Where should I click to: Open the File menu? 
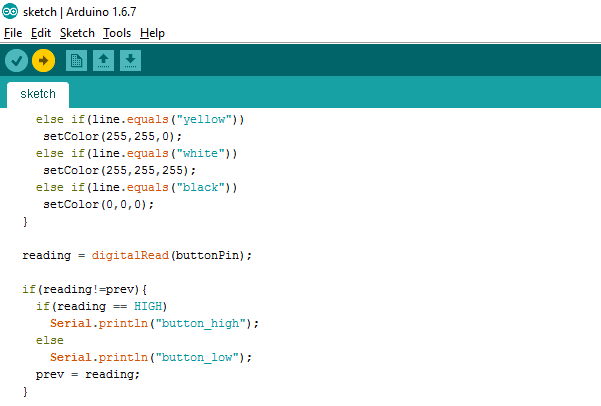pyautogui.click(x=13, y=33)
